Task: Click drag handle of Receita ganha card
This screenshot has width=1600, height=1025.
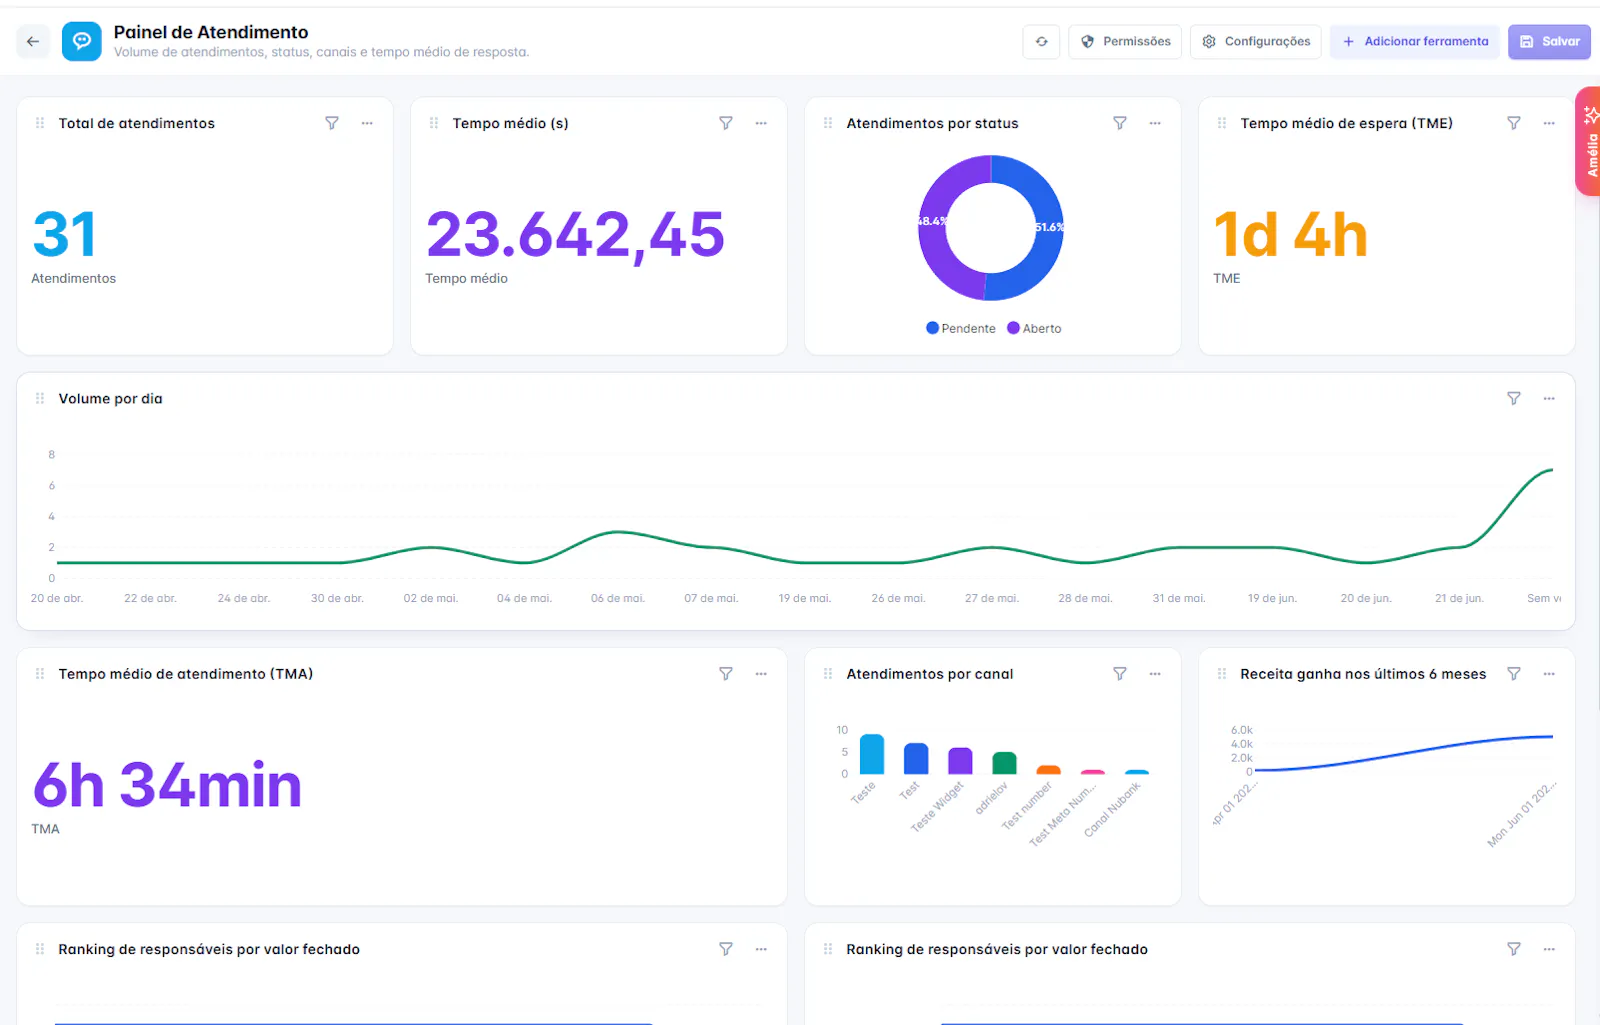Action: click(x=1222, y=674)
